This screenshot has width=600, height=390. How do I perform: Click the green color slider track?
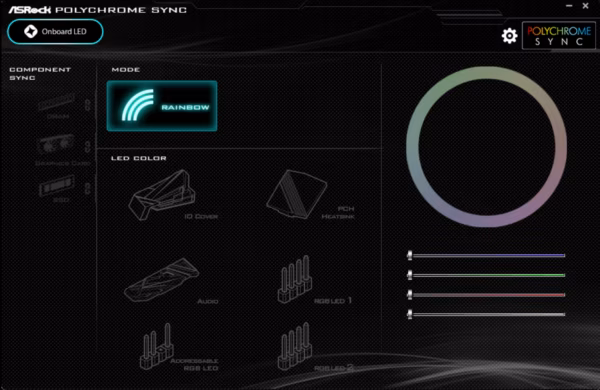click(x=489, y=275)
